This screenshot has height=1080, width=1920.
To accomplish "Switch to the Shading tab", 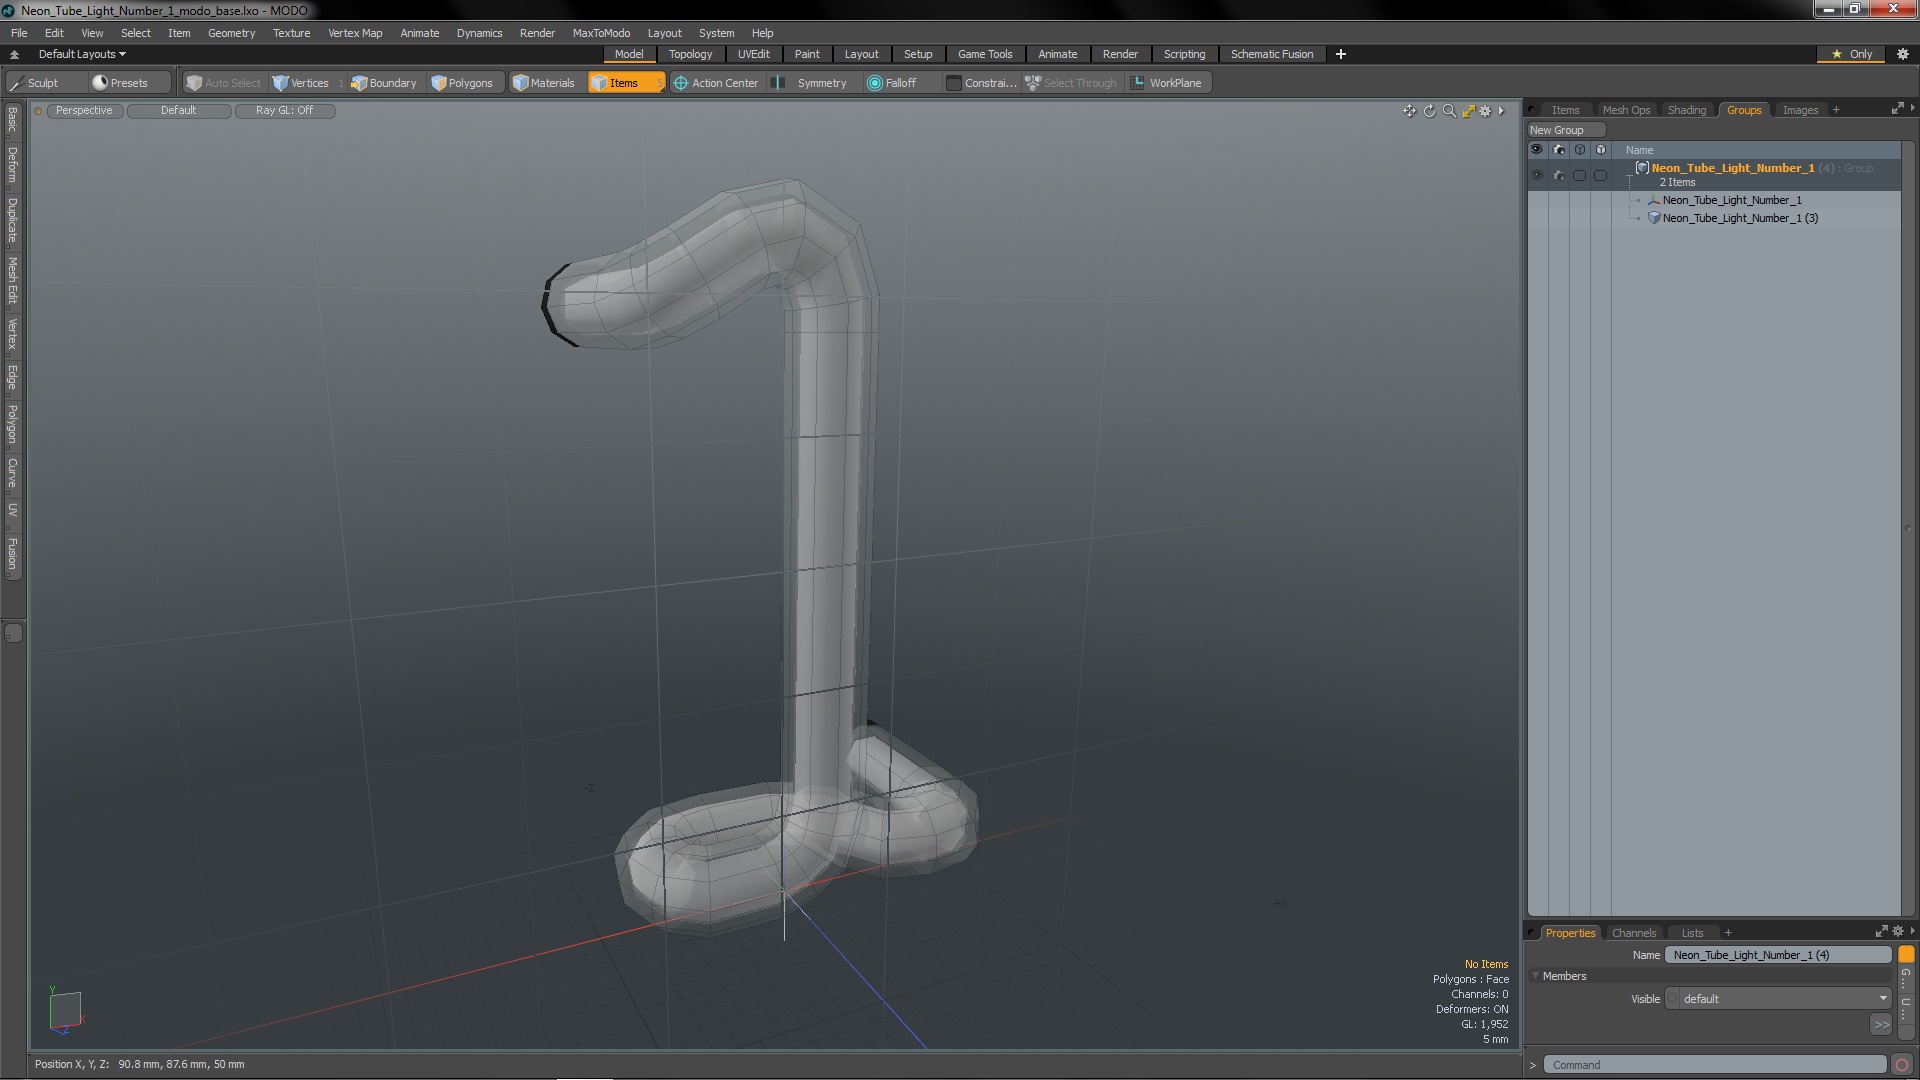I will [x=1686, y=110].
